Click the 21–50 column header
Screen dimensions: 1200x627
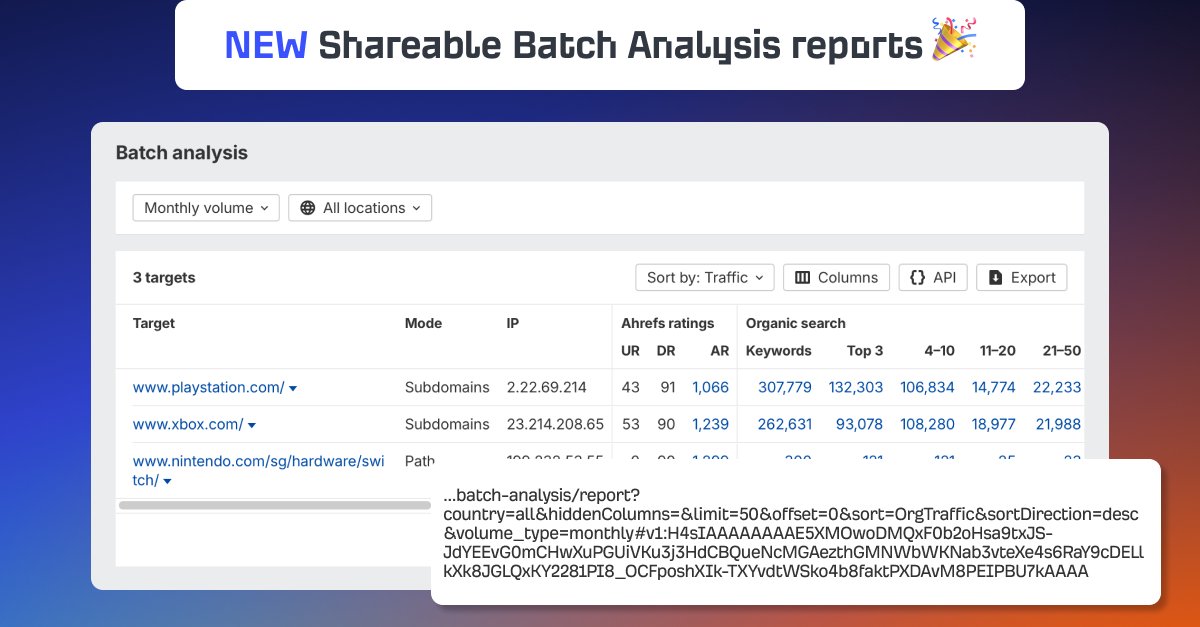tap(1061, 351)
